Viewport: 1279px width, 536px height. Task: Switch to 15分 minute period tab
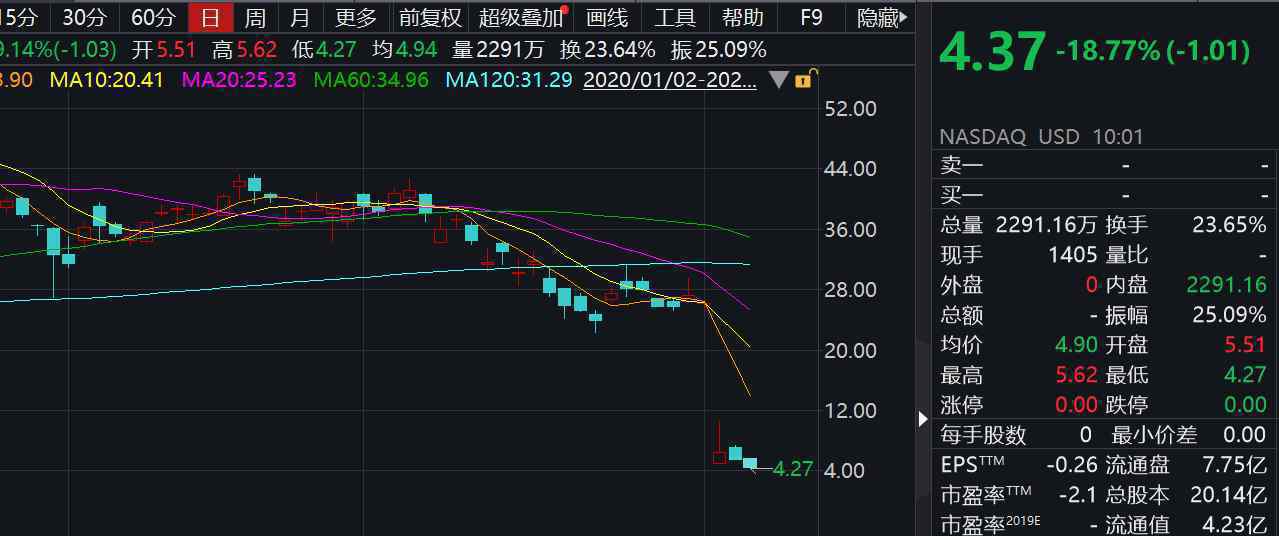click(x=19, y=17)
